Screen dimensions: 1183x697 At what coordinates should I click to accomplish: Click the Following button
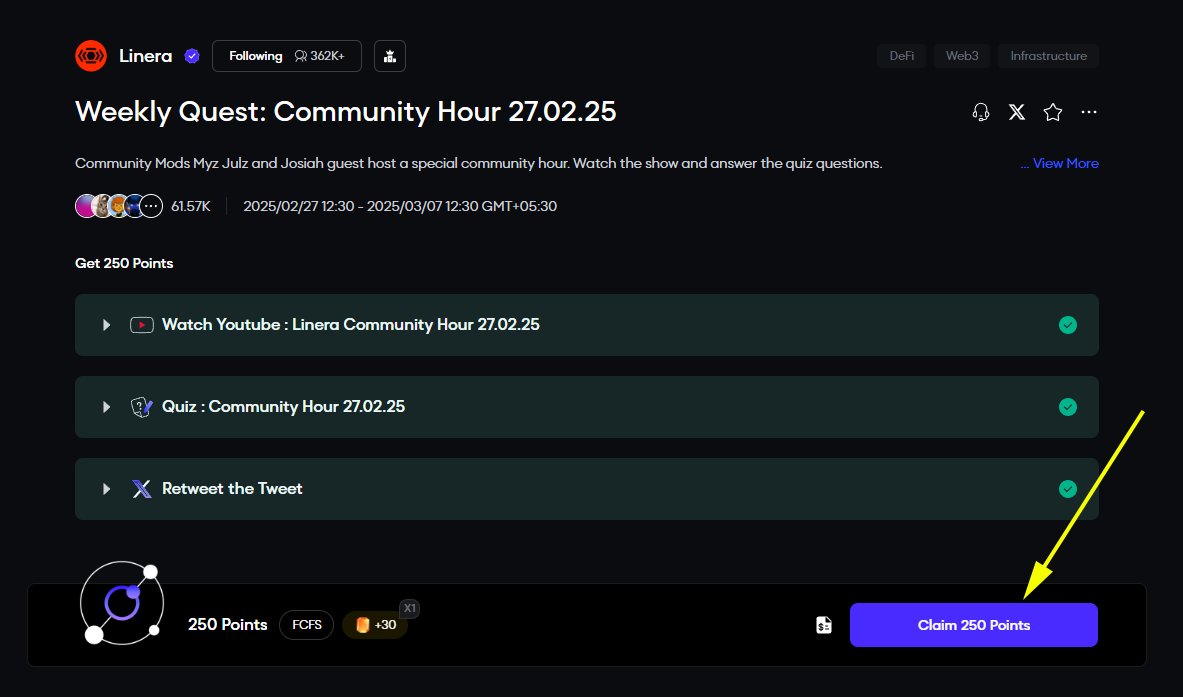coord(287,56)
